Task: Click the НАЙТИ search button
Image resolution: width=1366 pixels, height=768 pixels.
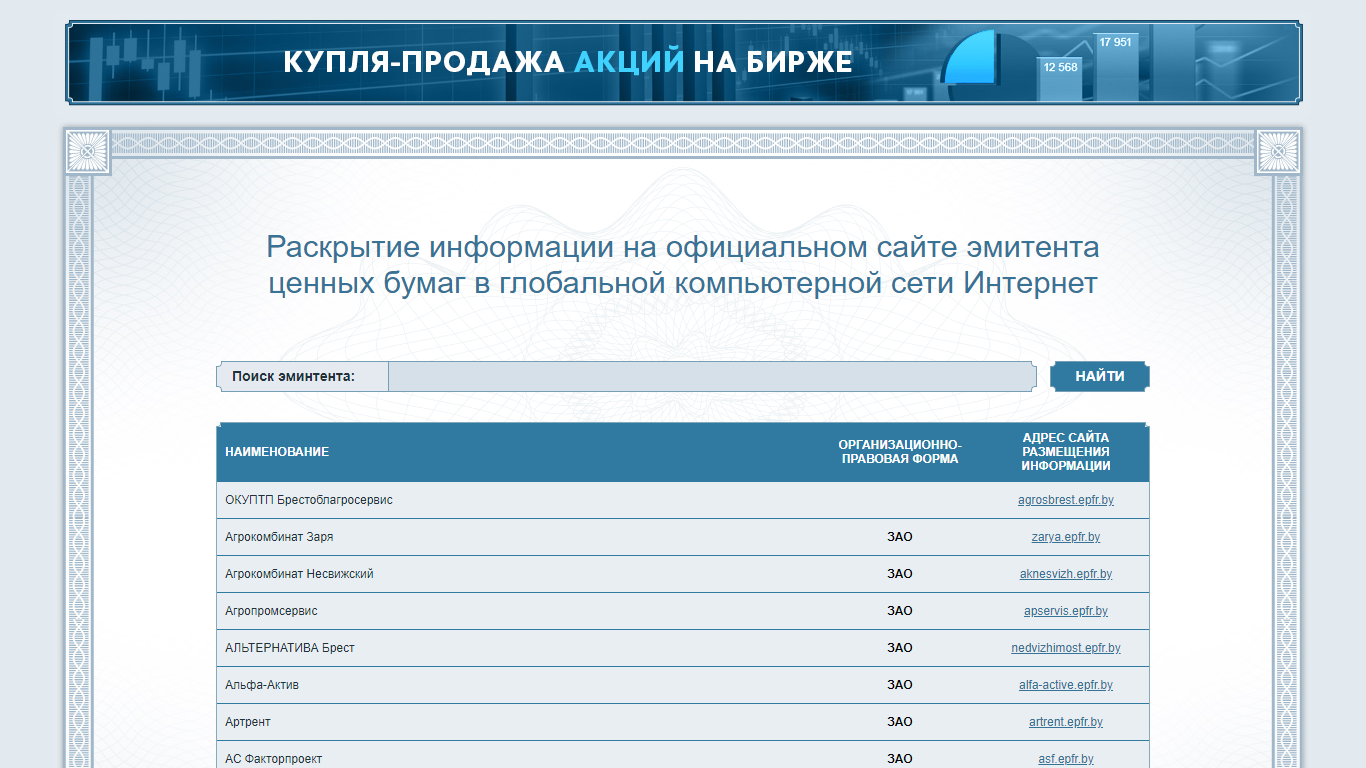Action: (x=1100, y=377)
